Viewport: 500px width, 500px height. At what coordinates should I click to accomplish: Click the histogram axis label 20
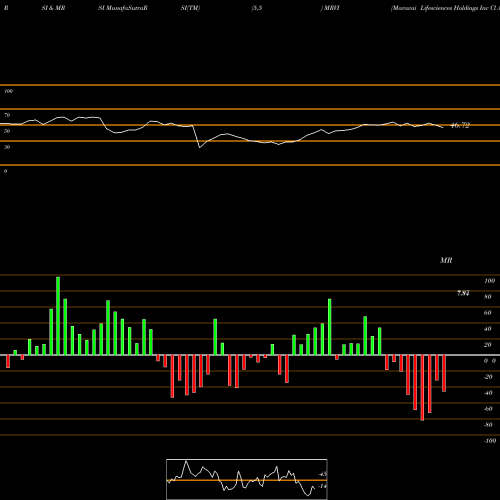tap(488, 345)
